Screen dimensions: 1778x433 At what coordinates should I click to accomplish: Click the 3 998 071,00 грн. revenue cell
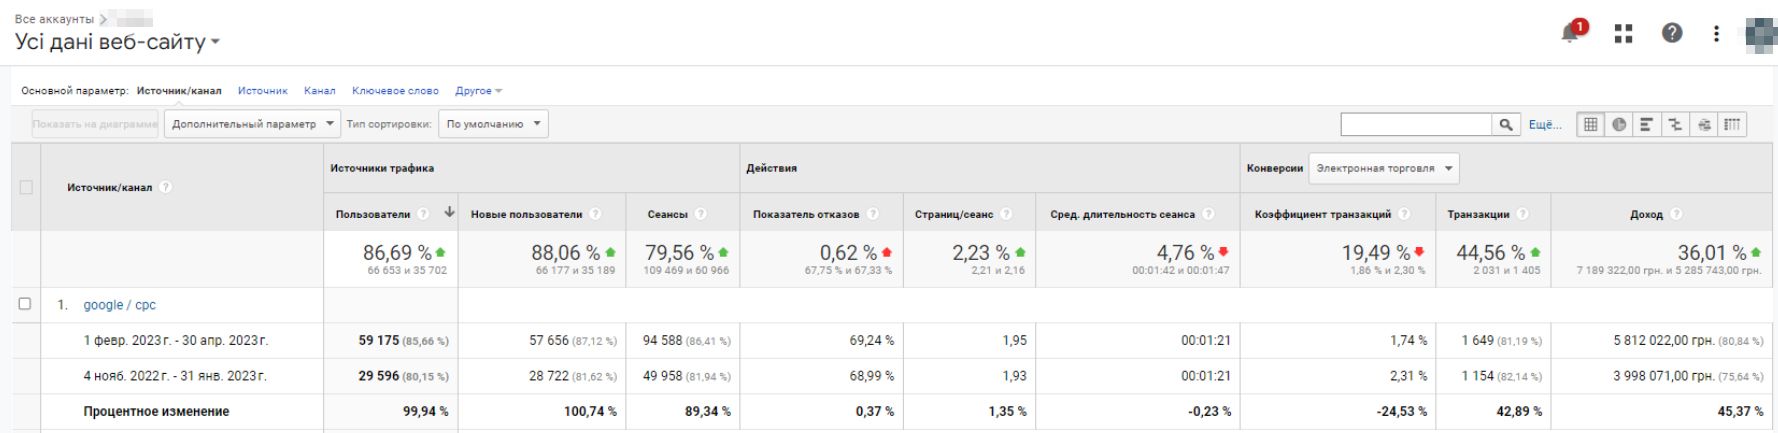1664,376
